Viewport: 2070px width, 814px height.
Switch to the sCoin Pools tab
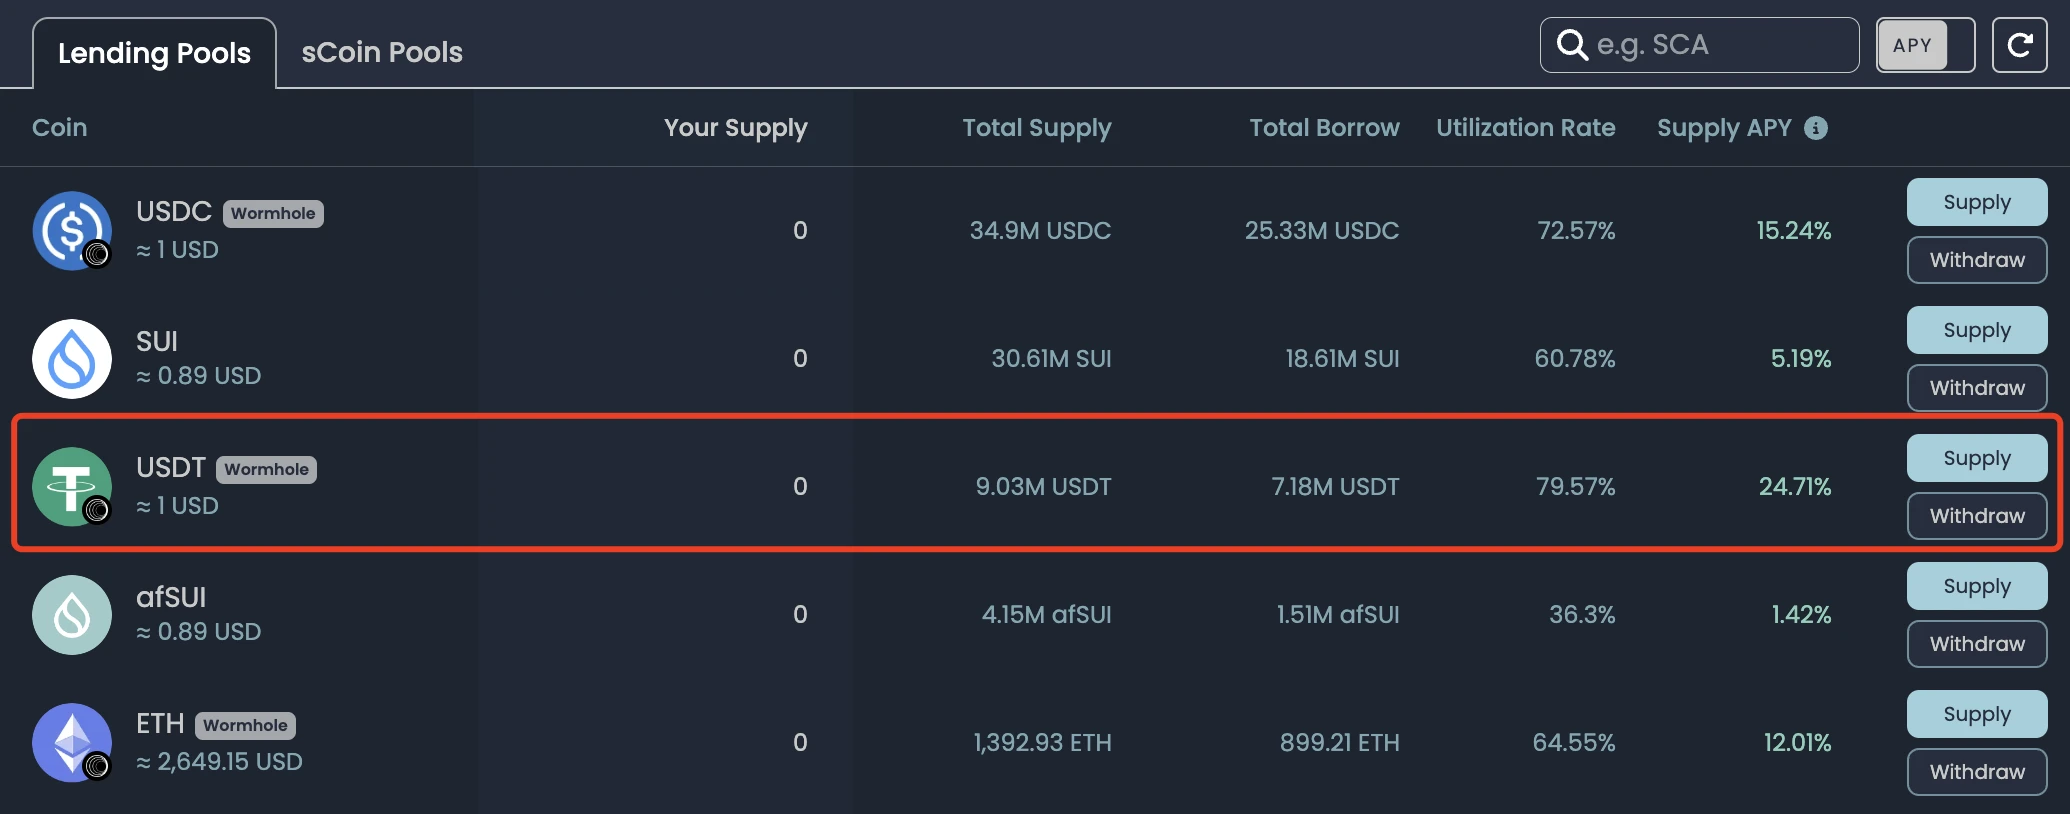pos(382,52)
